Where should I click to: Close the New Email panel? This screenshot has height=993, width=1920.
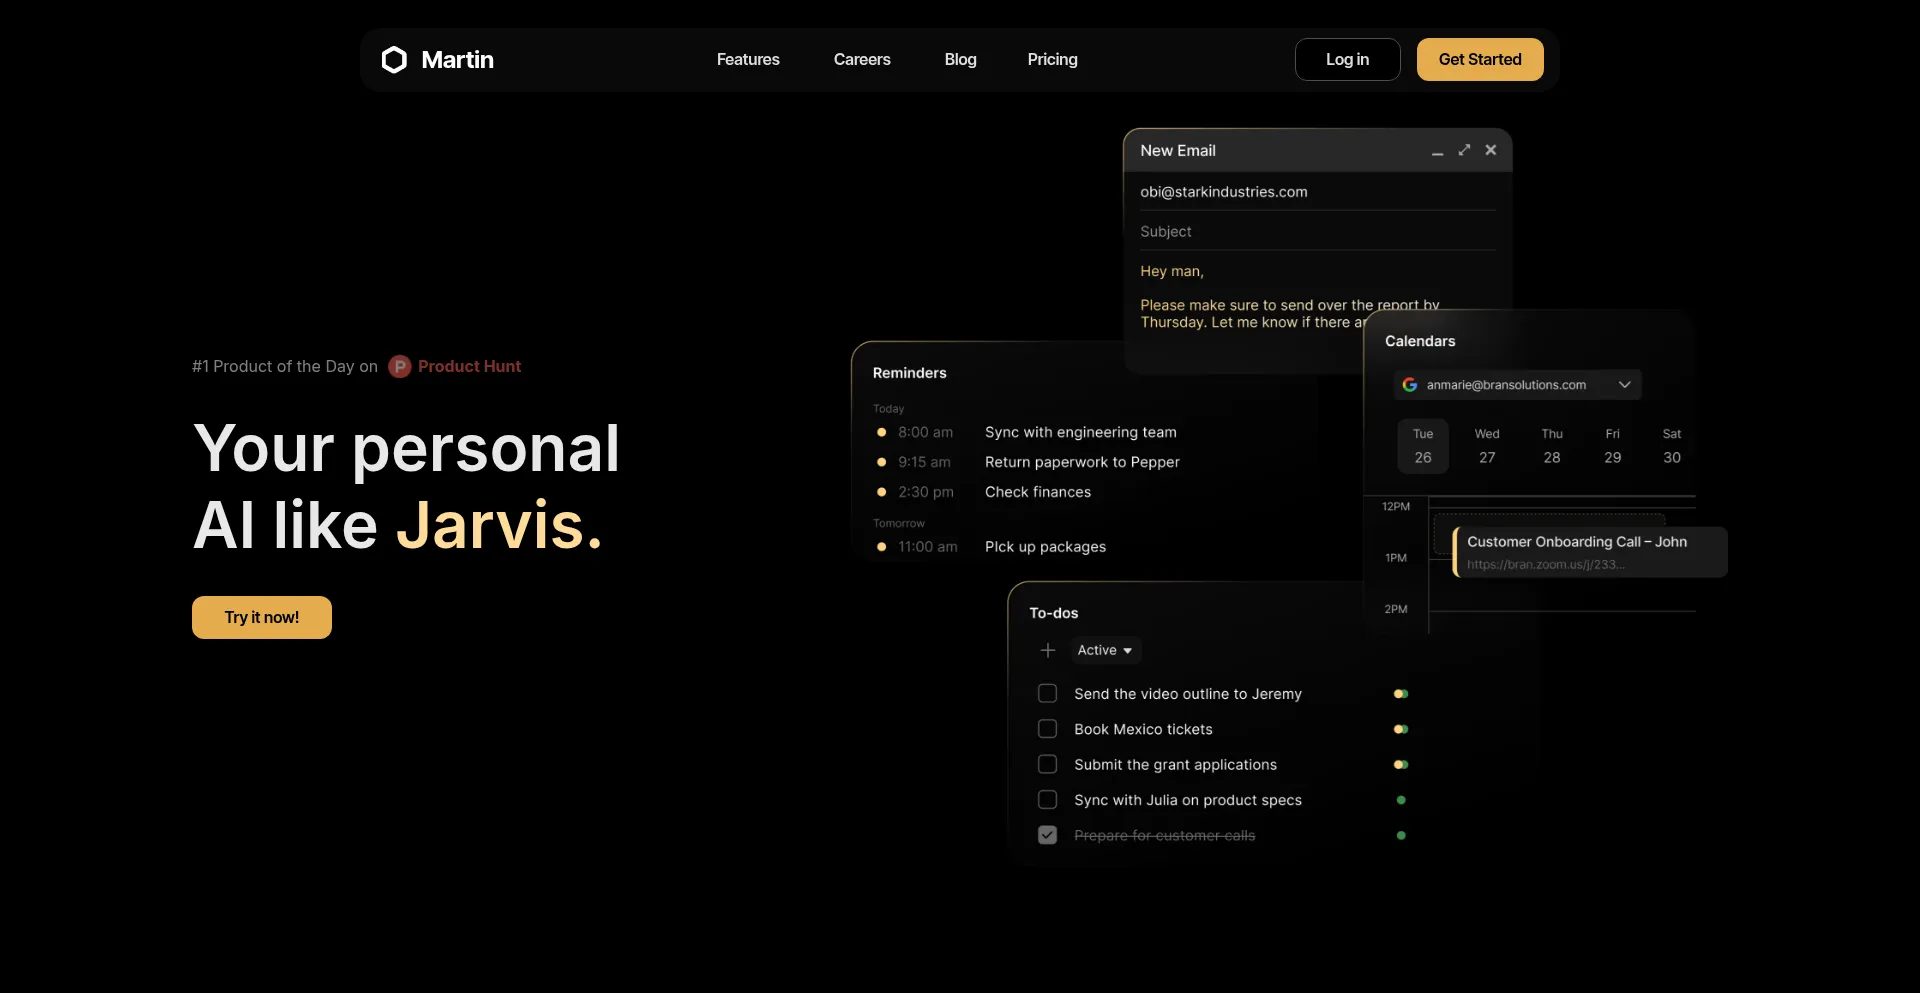(x=1491, y=150)
